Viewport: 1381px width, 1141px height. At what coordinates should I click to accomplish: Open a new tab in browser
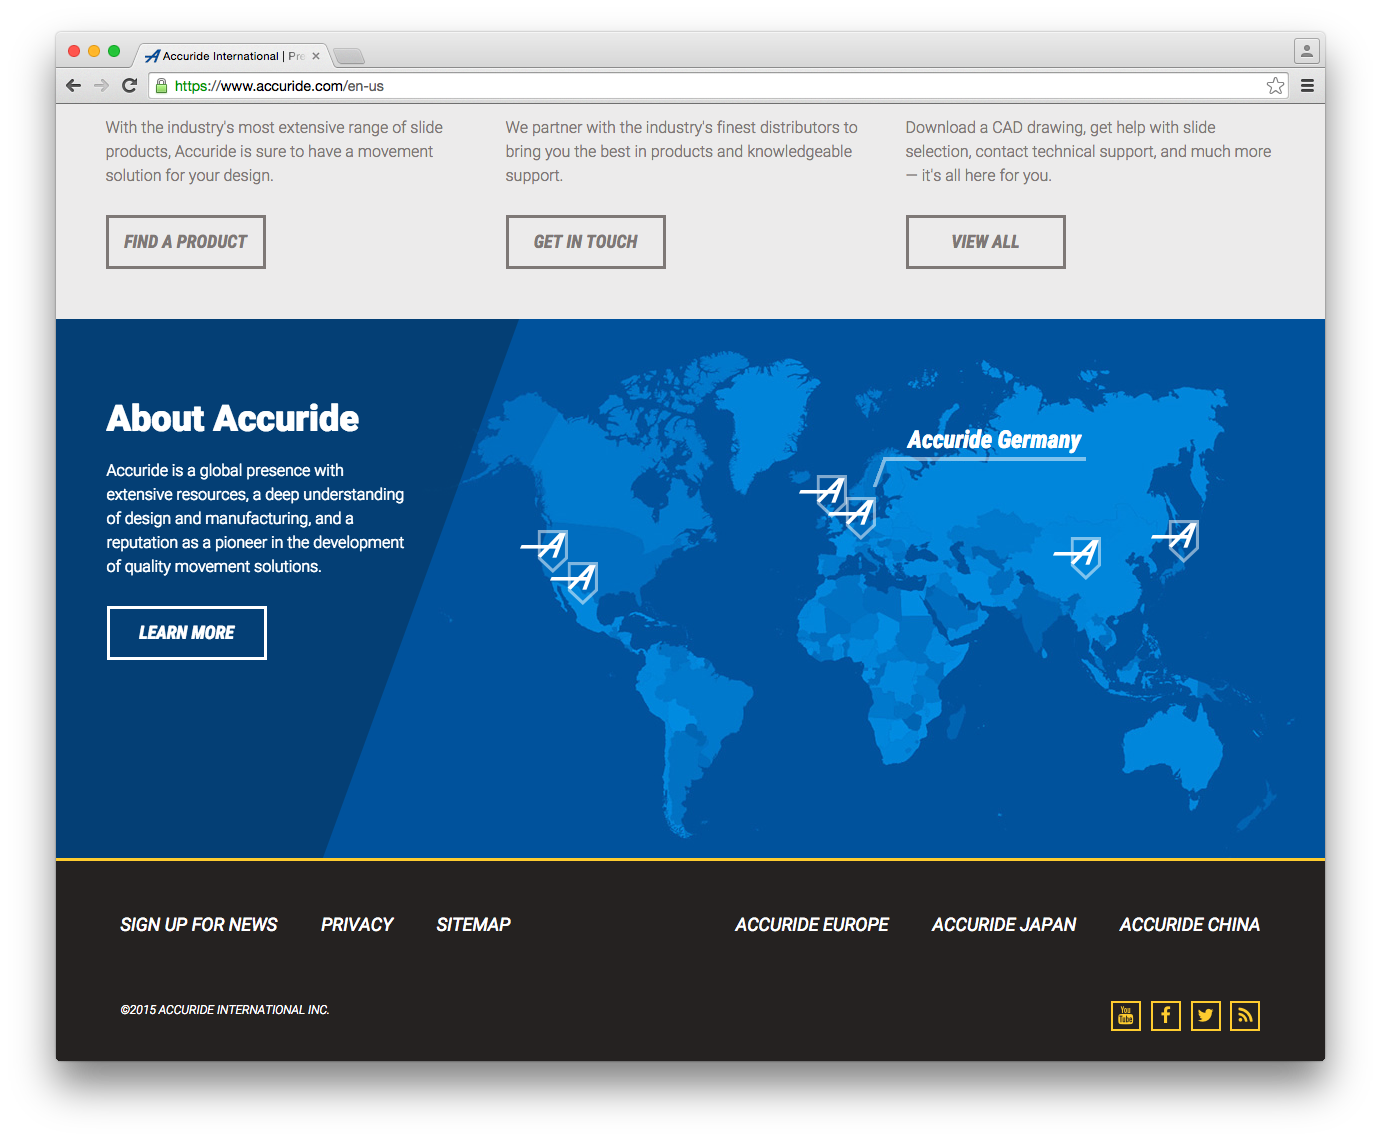[x=349, y=56]
